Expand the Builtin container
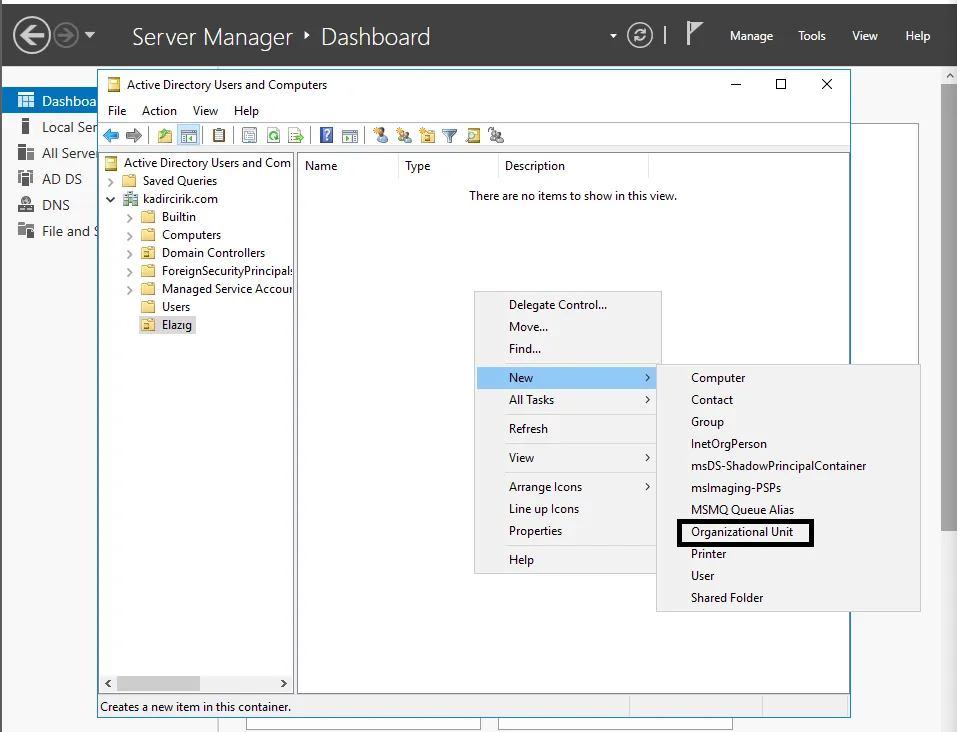Viewport: 957px width, 732px height. 129,217
